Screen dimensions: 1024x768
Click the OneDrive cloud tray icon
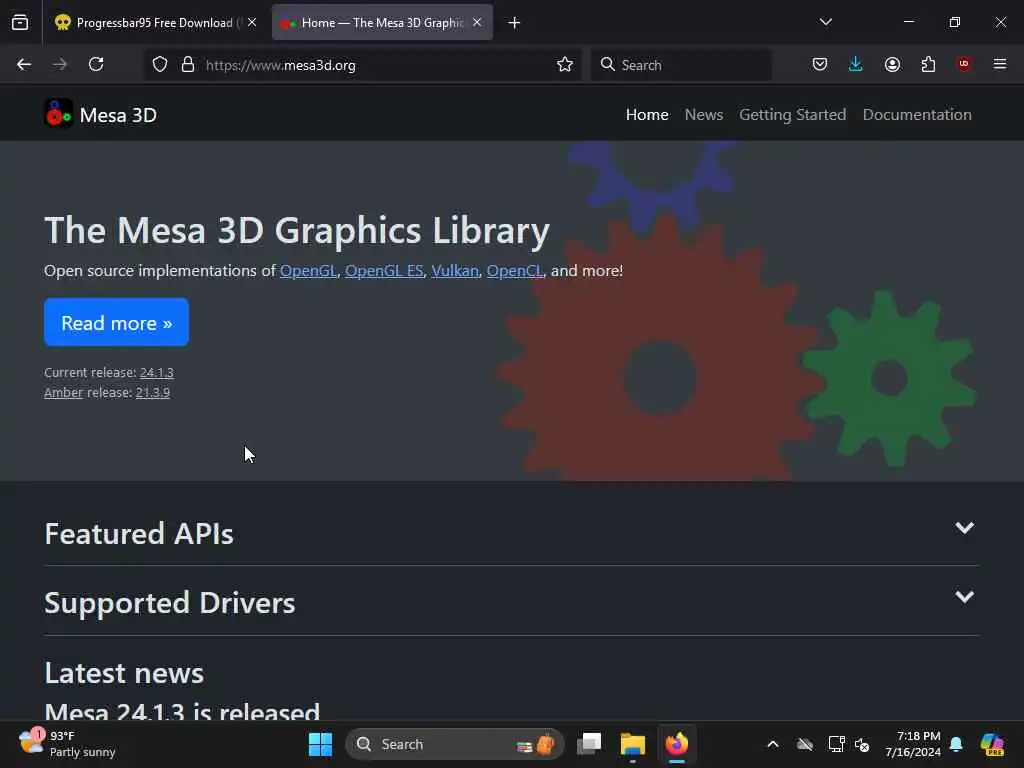pyautogui.click(x=805, y=744)
